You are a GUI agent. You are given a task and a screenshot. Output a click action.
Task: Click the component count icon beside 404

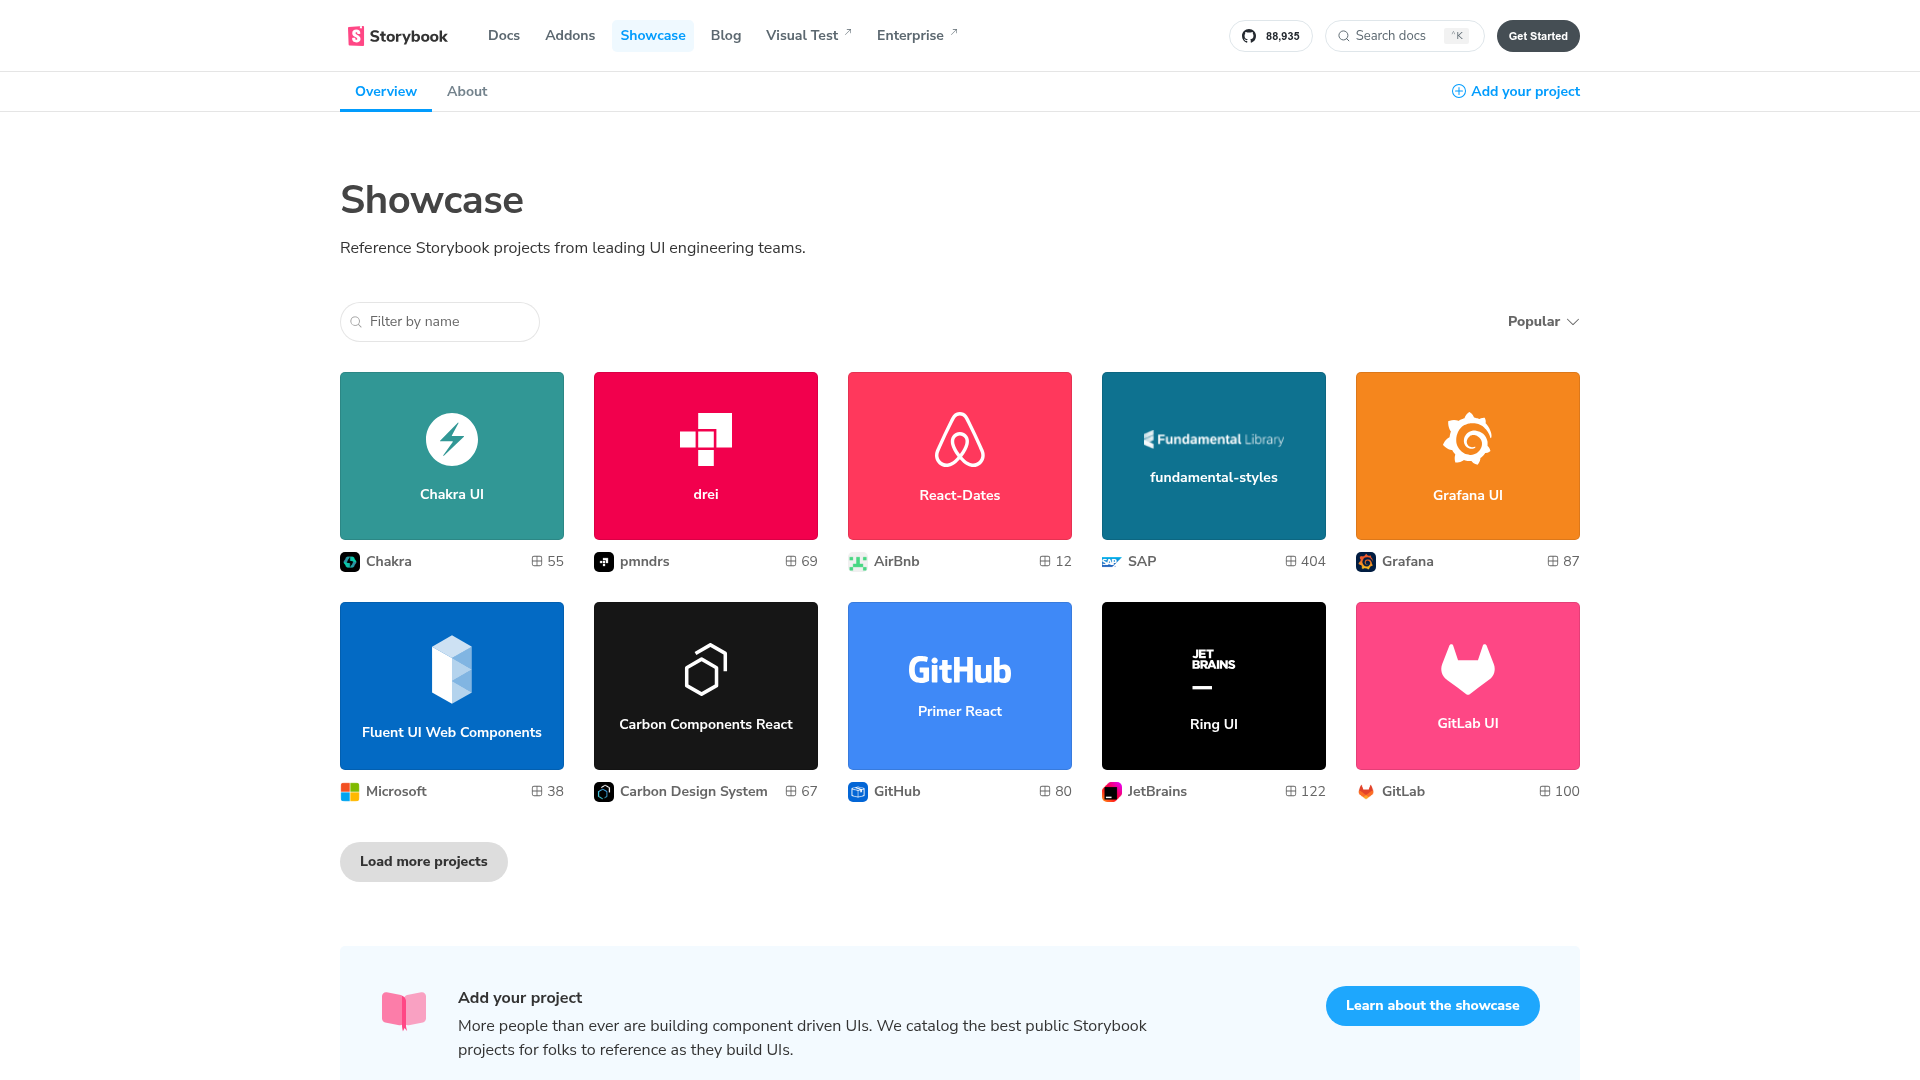[1291, 561]
